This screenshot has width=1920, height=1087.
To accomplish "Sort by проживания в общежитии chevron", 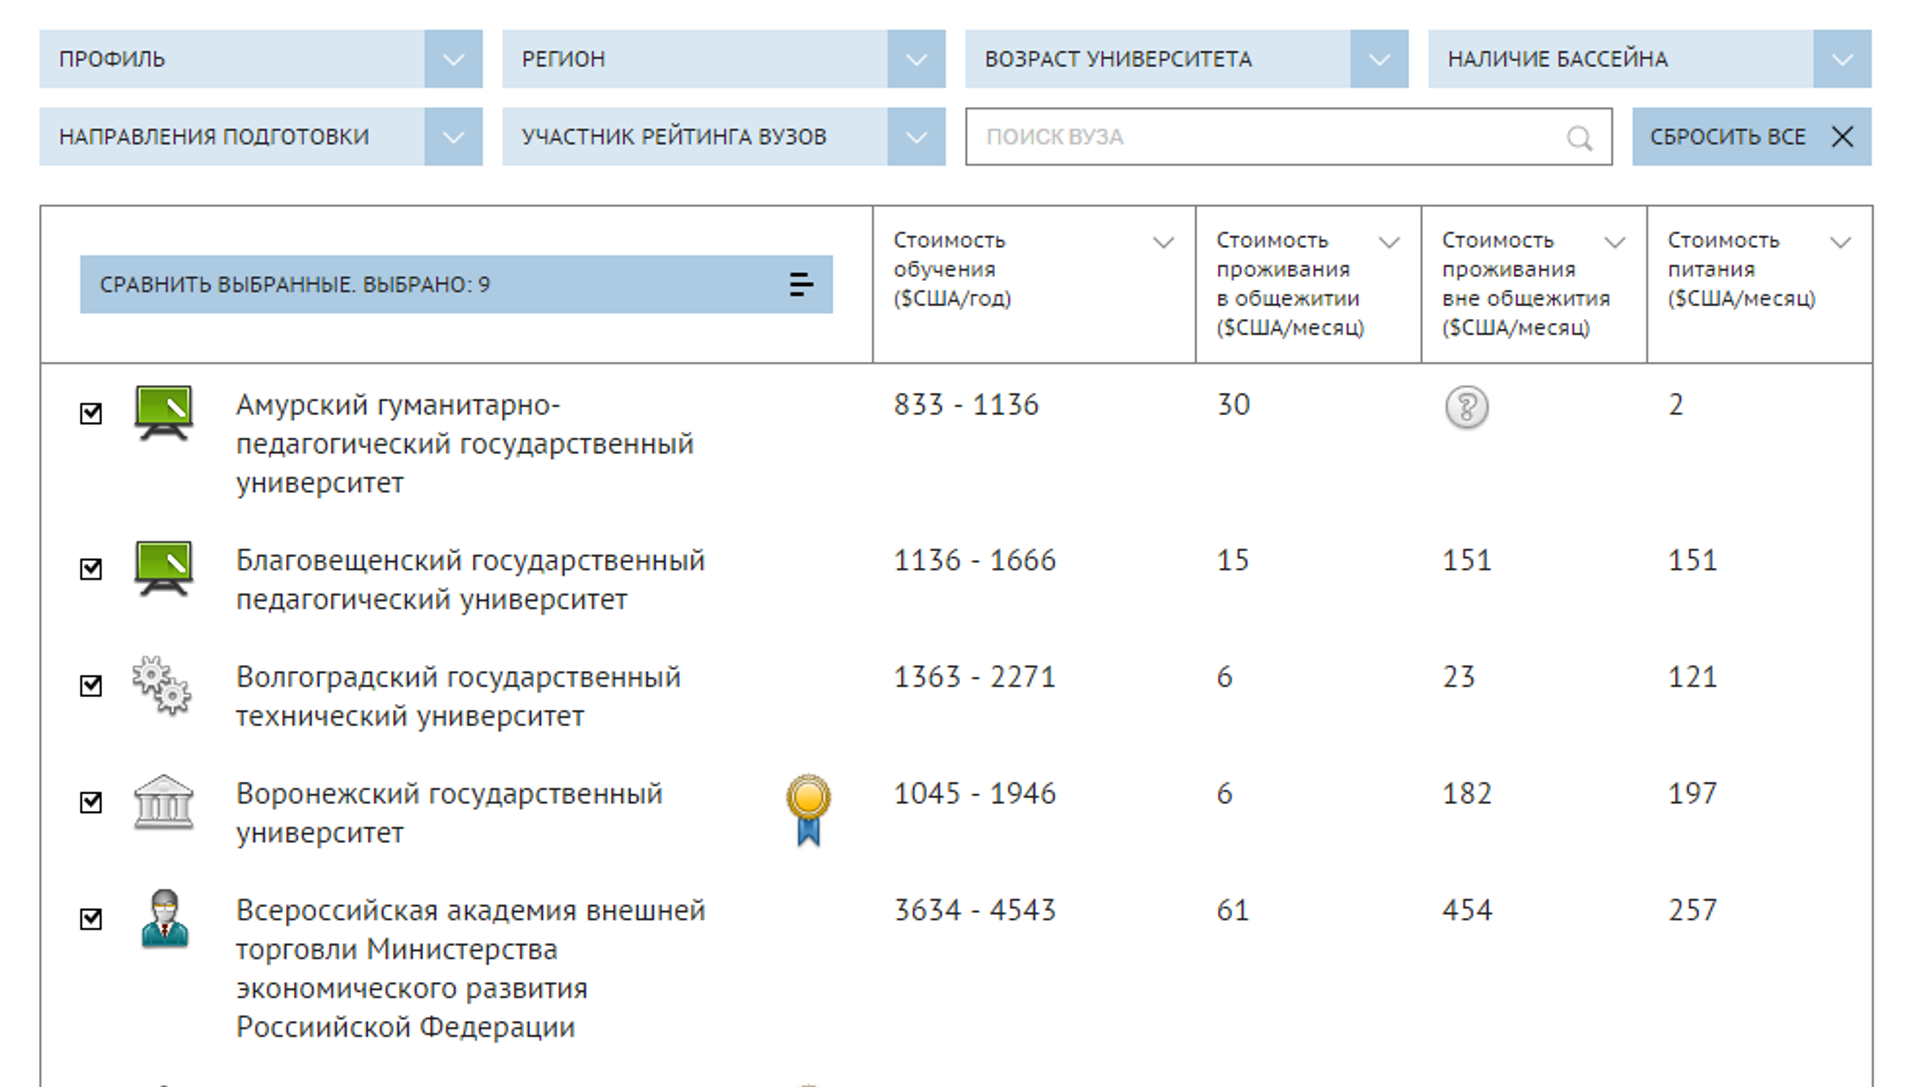I will [1388, 243].
